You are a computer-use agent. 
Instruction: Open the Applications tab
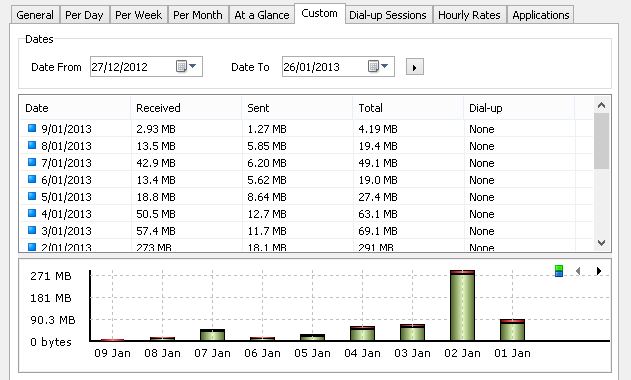tap(541, 15)
